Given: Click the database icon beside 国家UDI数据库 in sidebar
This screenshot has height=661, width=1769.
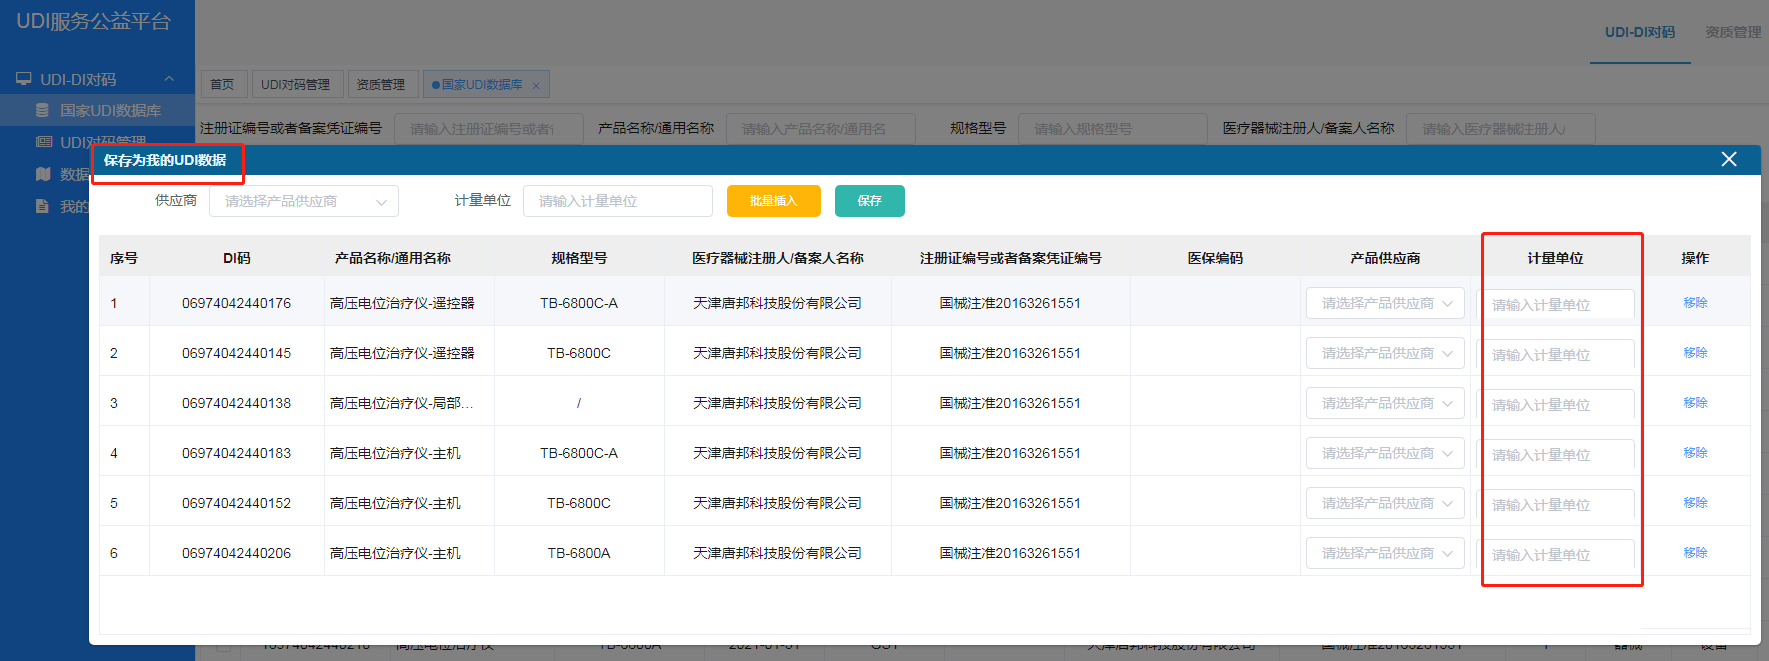Looking at the screenshot, I should pyautogui.click(x=42, y=110).
